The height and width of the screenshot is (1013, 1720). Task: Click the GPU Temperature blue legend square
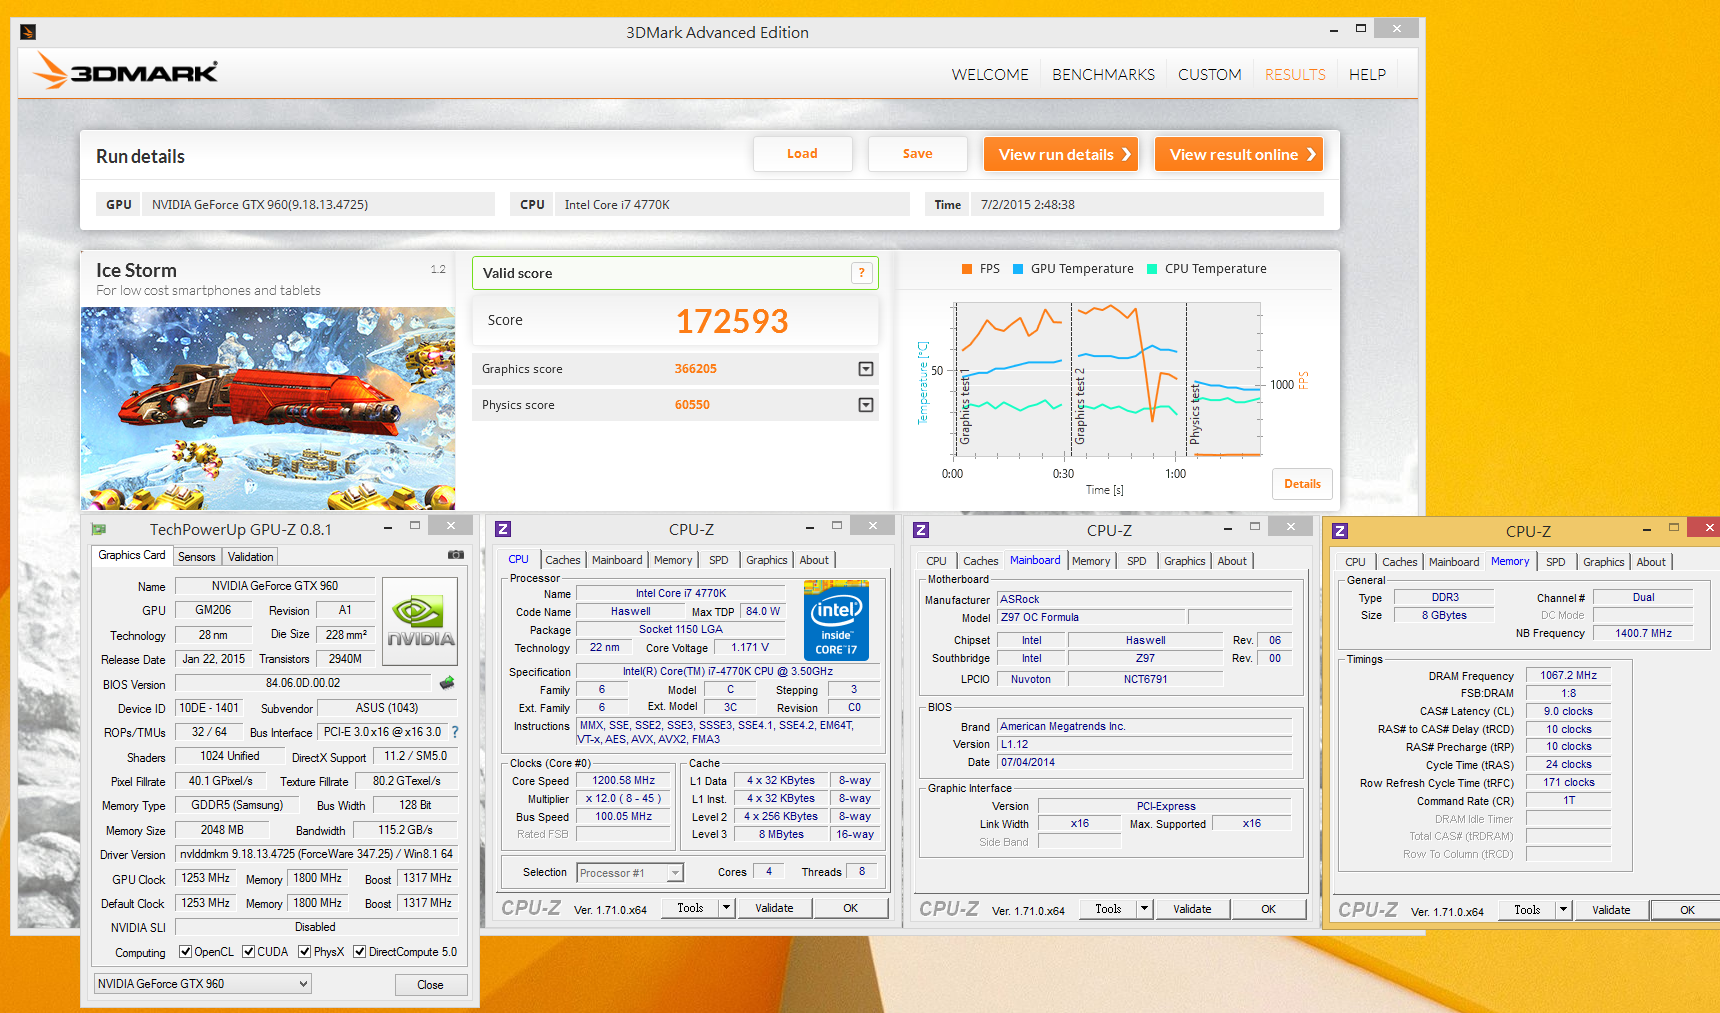(1018, 269)
